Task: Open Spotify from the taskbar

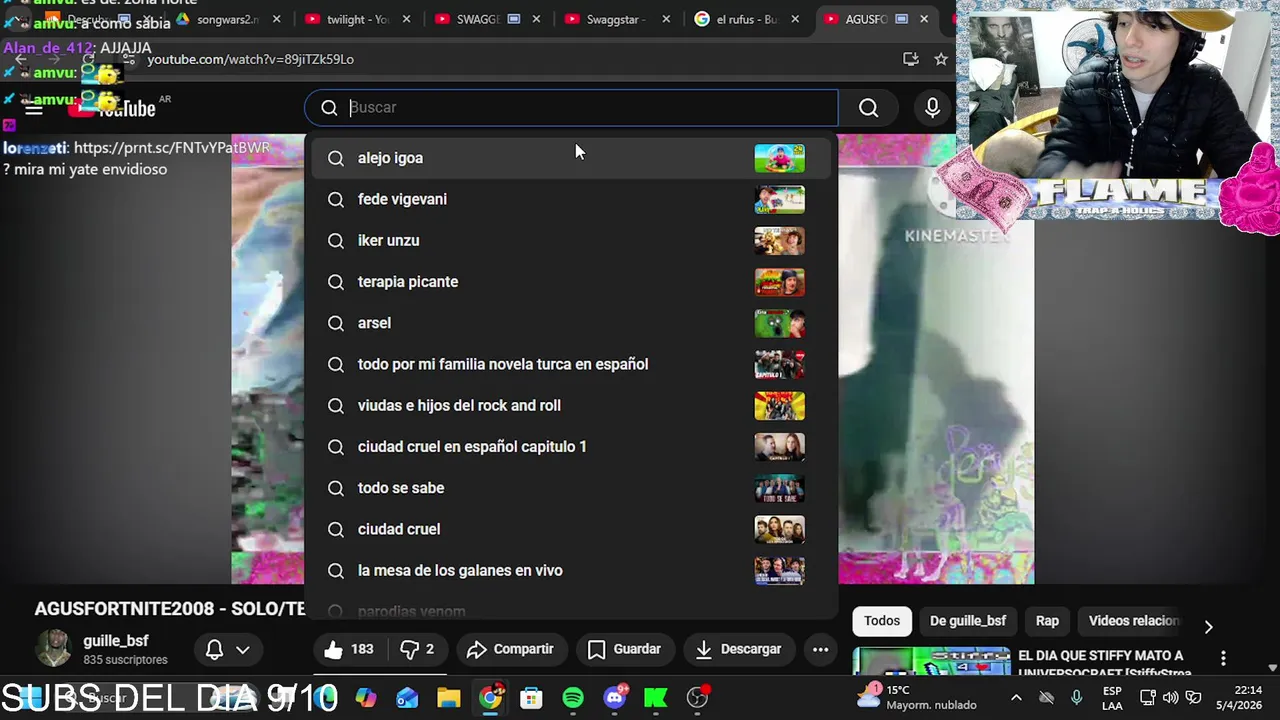Action: coord(573,698)
